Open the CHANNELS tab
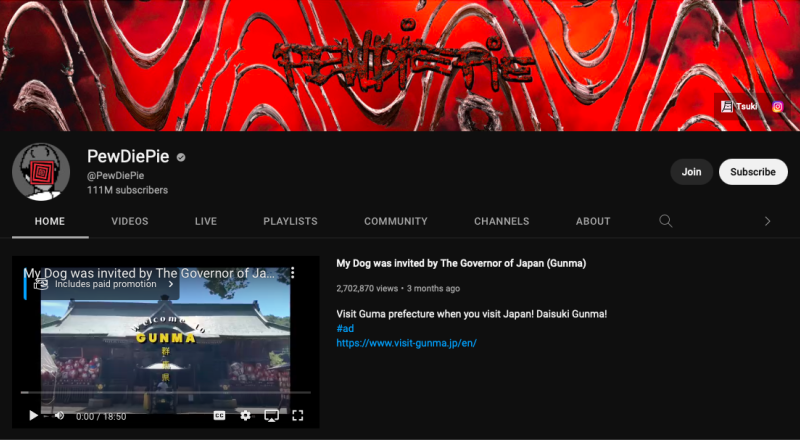The width and height of the screenshot is (800, 440). 502,221
